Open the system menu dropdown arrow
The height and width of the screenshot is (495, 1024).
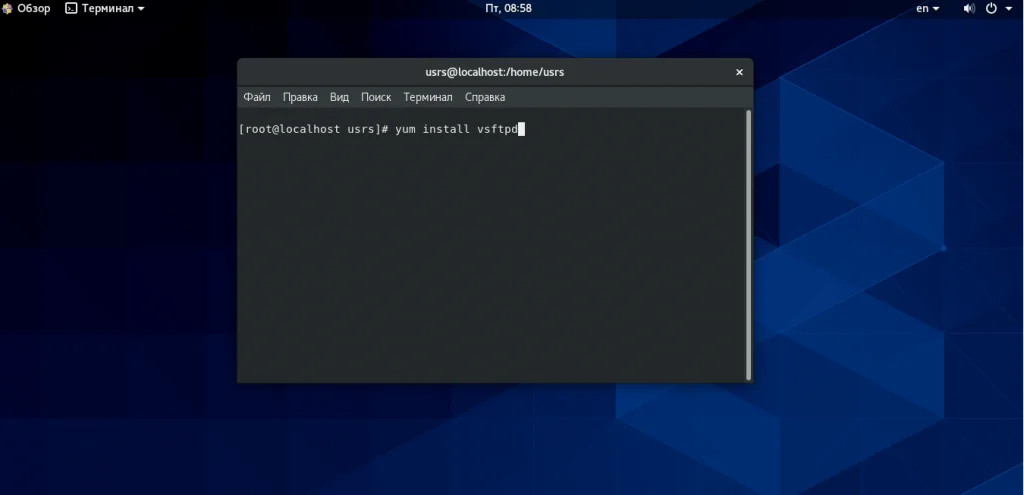[1010, 8]
